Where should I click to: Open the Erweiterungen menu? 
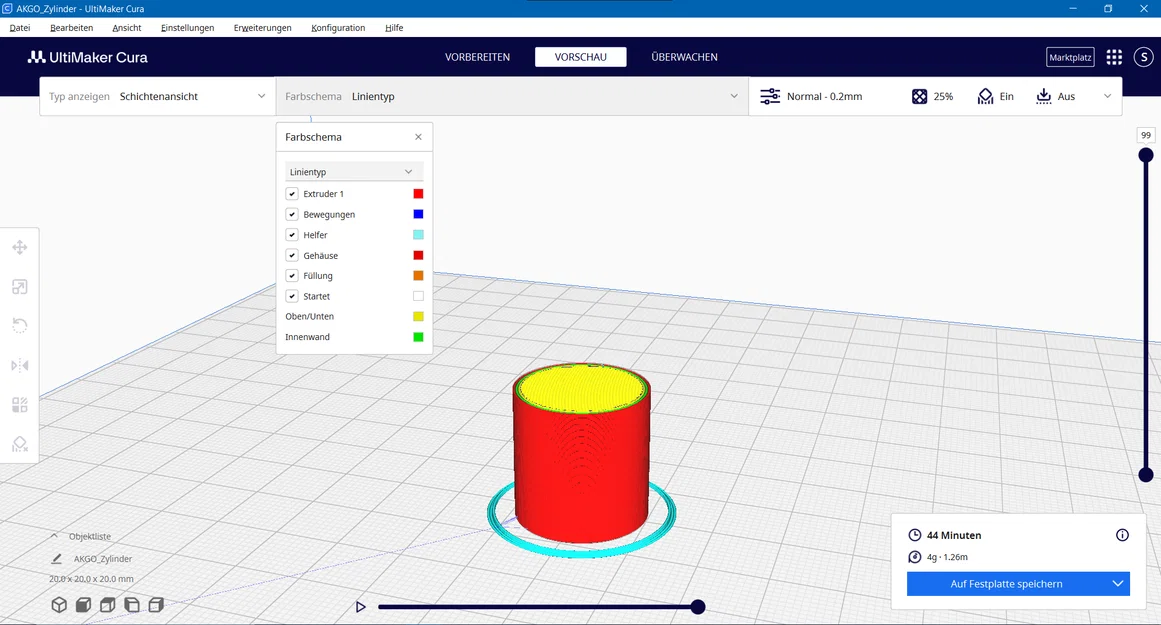click(262, 27)
